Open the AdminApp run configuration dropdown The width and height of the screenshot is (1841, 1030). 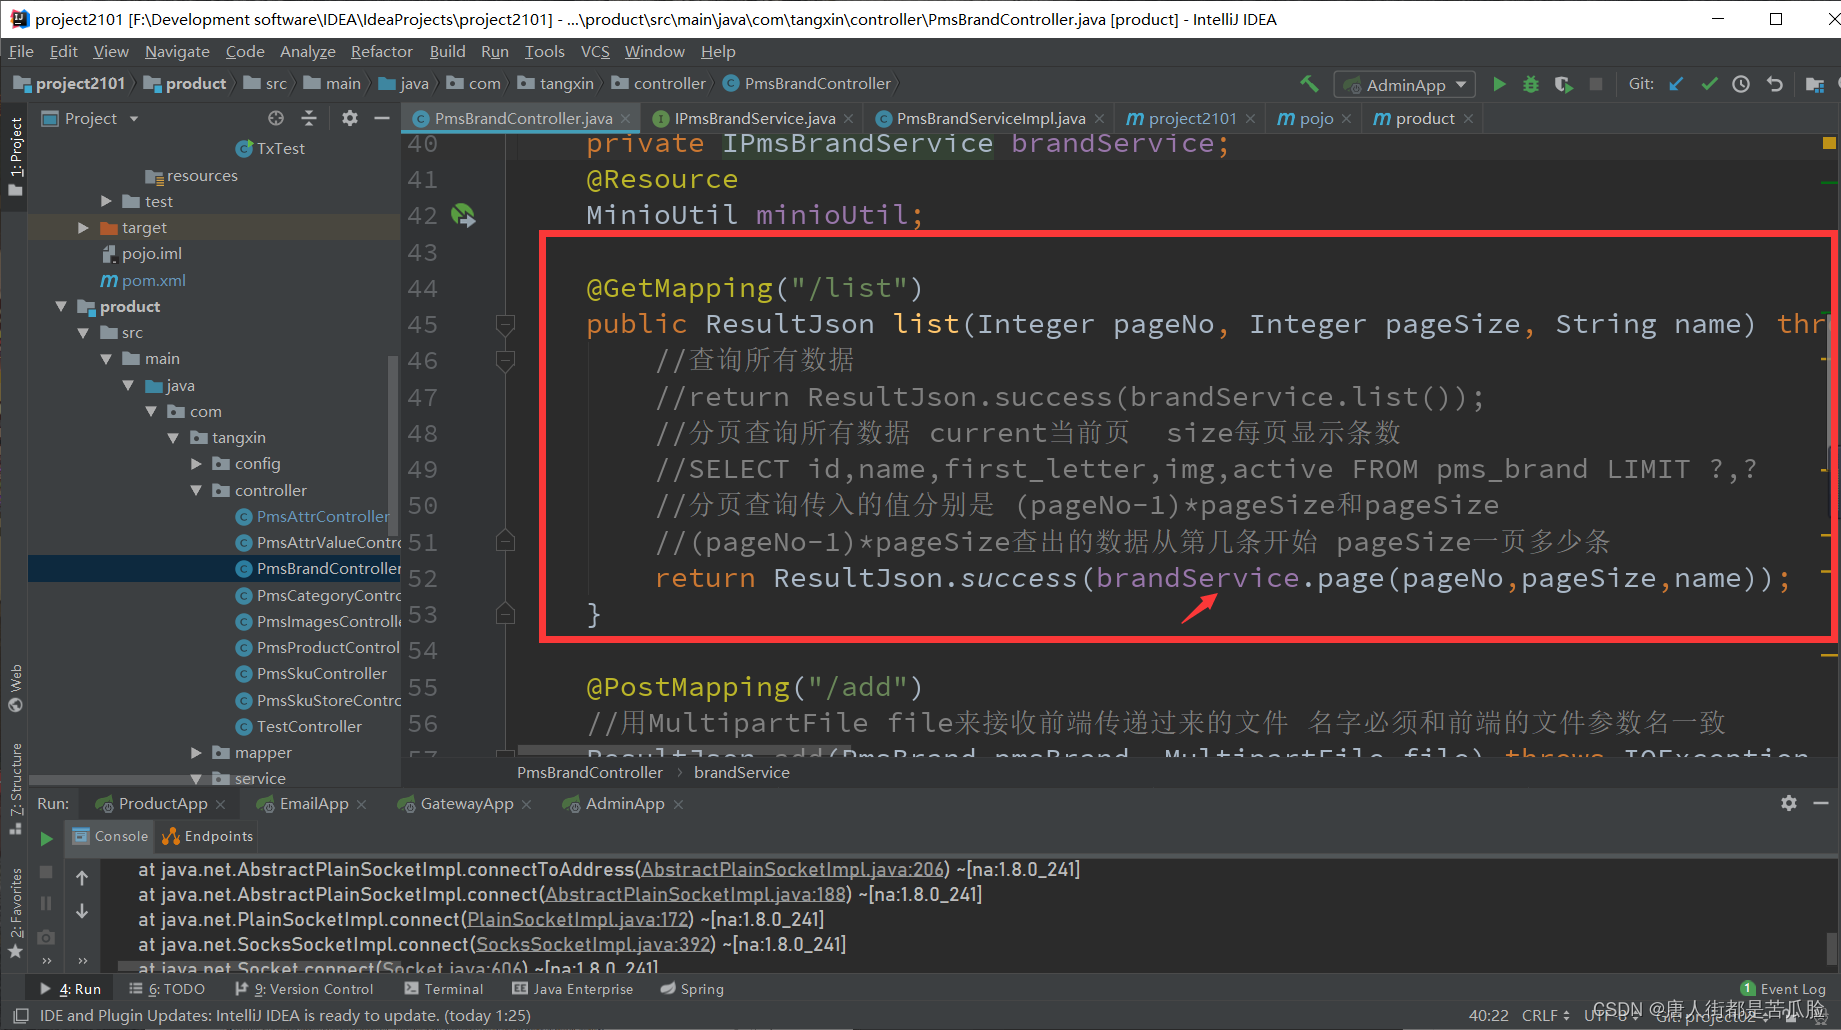tap(1405, 85)
